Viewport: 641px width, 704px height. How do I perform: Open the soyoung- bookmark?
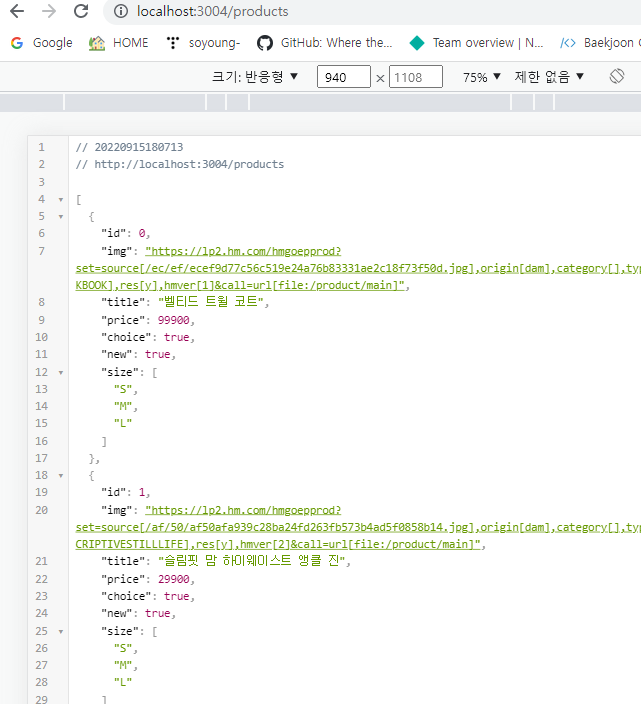[x=203, y=43]
